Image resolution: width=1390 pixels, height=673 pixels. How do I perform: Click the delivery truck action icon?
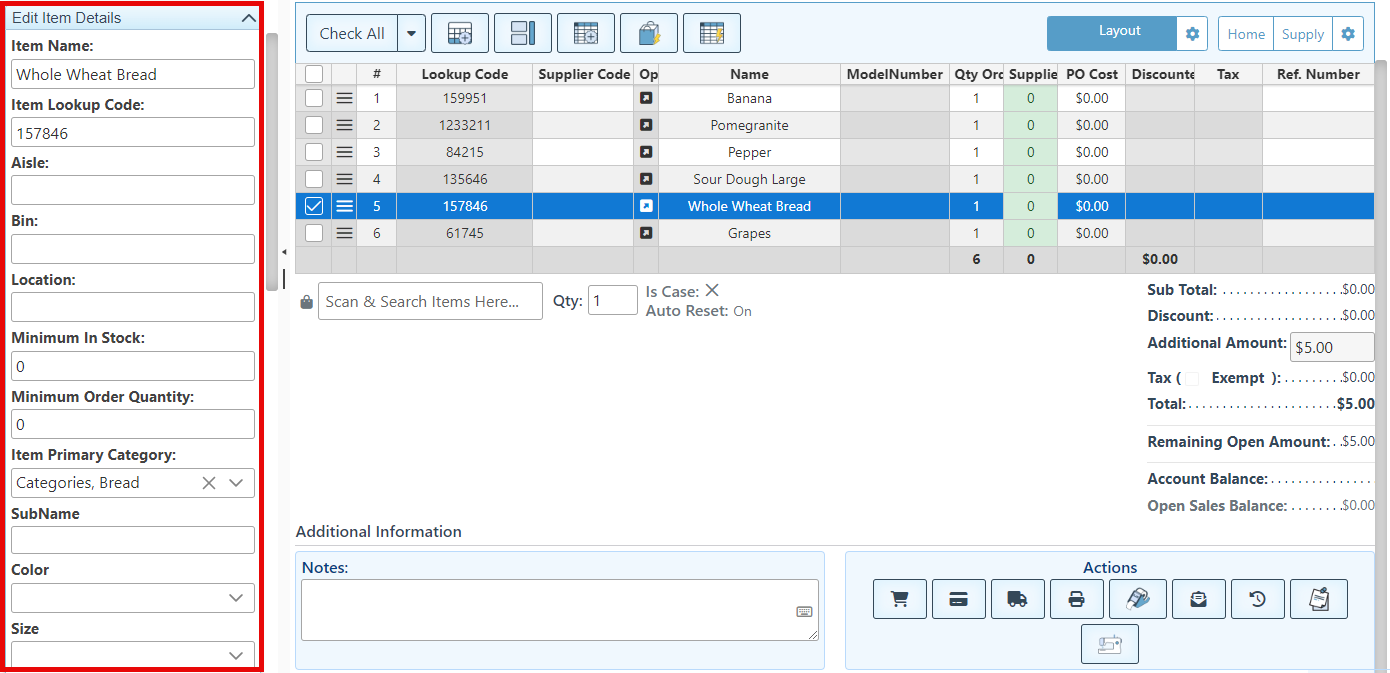coord(1017,599)
